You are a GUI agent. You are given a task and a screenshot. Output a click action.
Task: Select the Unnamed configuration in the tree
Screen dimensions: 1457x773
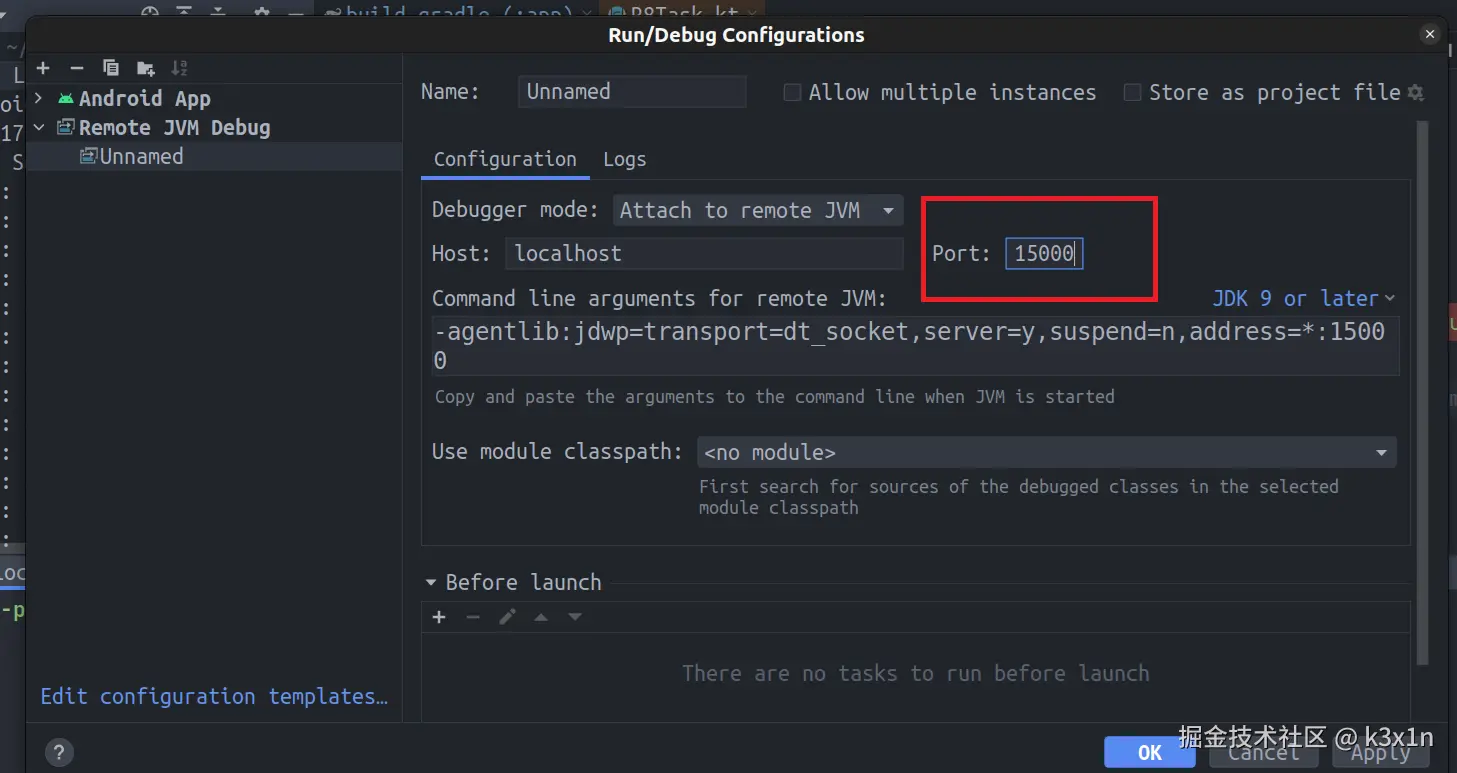[x=214, y=156]
